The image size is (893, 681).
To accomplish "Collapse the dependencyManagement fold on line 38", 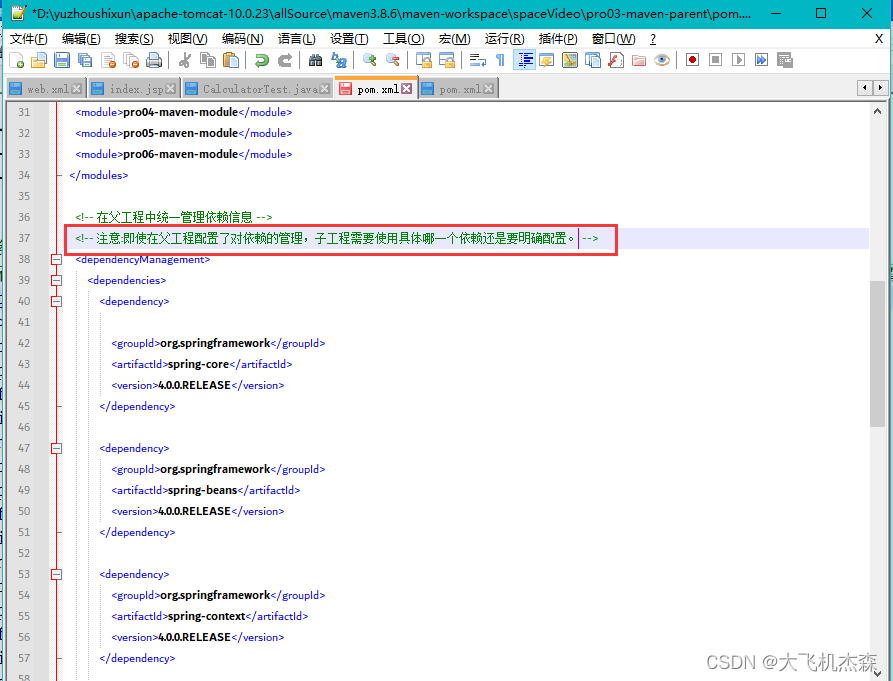I will (x=56, y=259).
